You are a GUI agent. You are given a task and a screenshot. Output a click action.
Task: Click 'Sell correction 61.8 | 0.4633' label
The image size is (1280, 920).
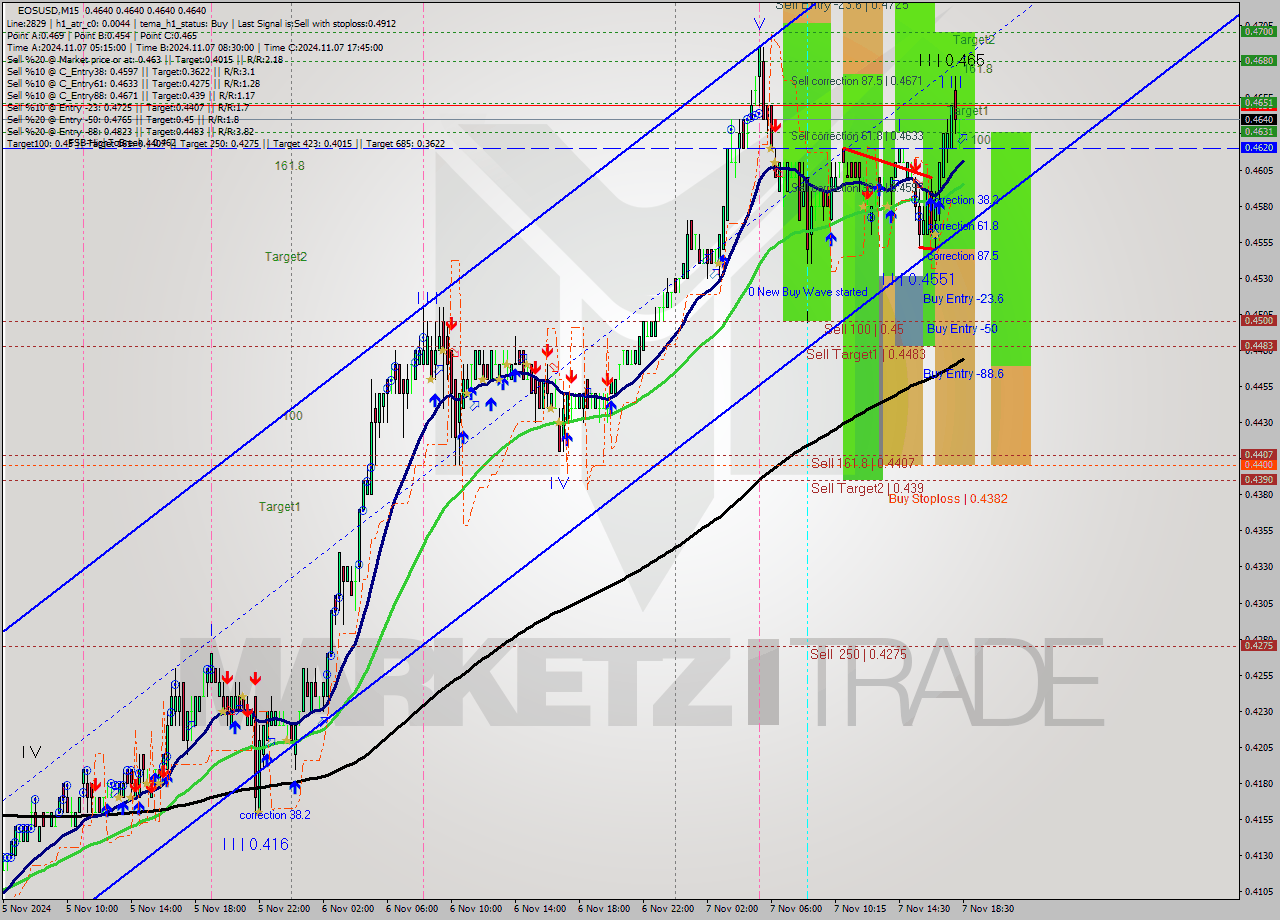tap(856, 136)
